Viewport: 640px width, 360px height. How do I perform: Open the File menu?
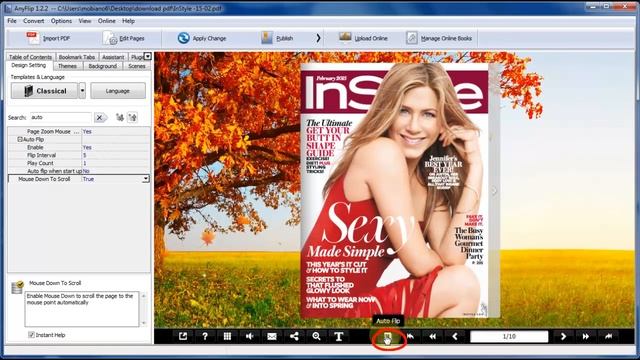point(12,21)
